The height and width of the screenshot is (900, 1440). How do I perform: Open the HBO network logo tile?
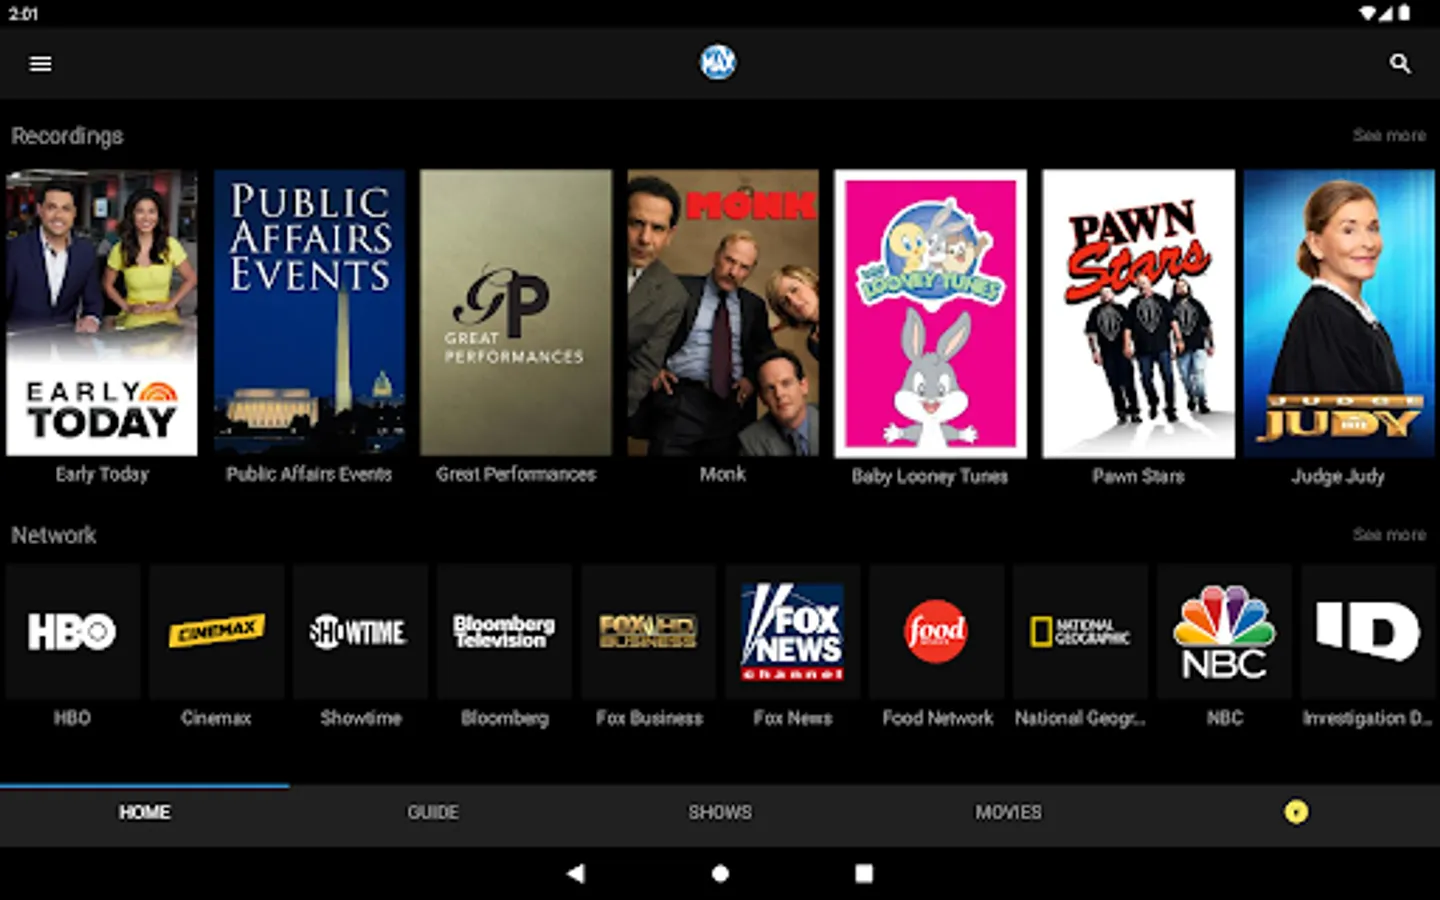point(72,631)
